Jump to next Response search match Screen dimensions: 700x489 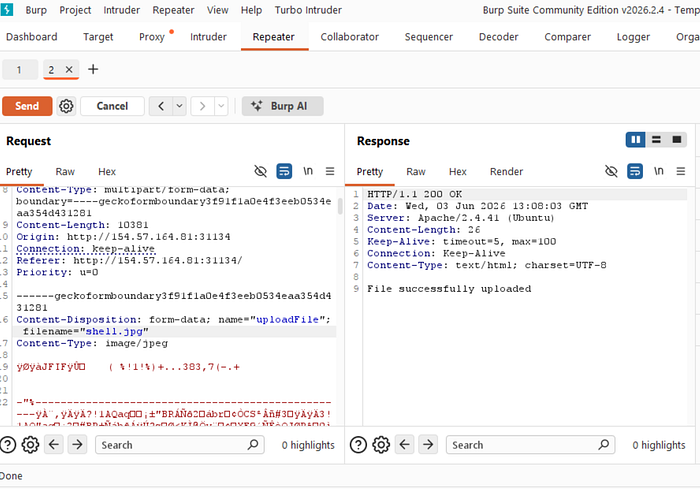click(428, 444)
